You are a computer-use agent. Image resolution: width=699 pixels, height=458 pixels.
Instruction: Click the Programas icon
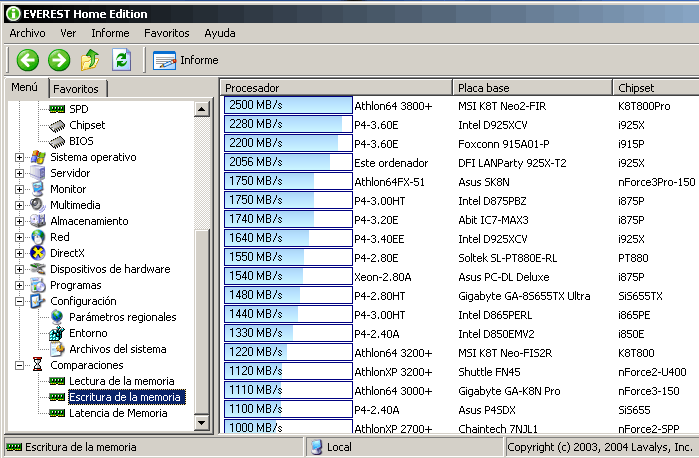(x=38, y=285)
